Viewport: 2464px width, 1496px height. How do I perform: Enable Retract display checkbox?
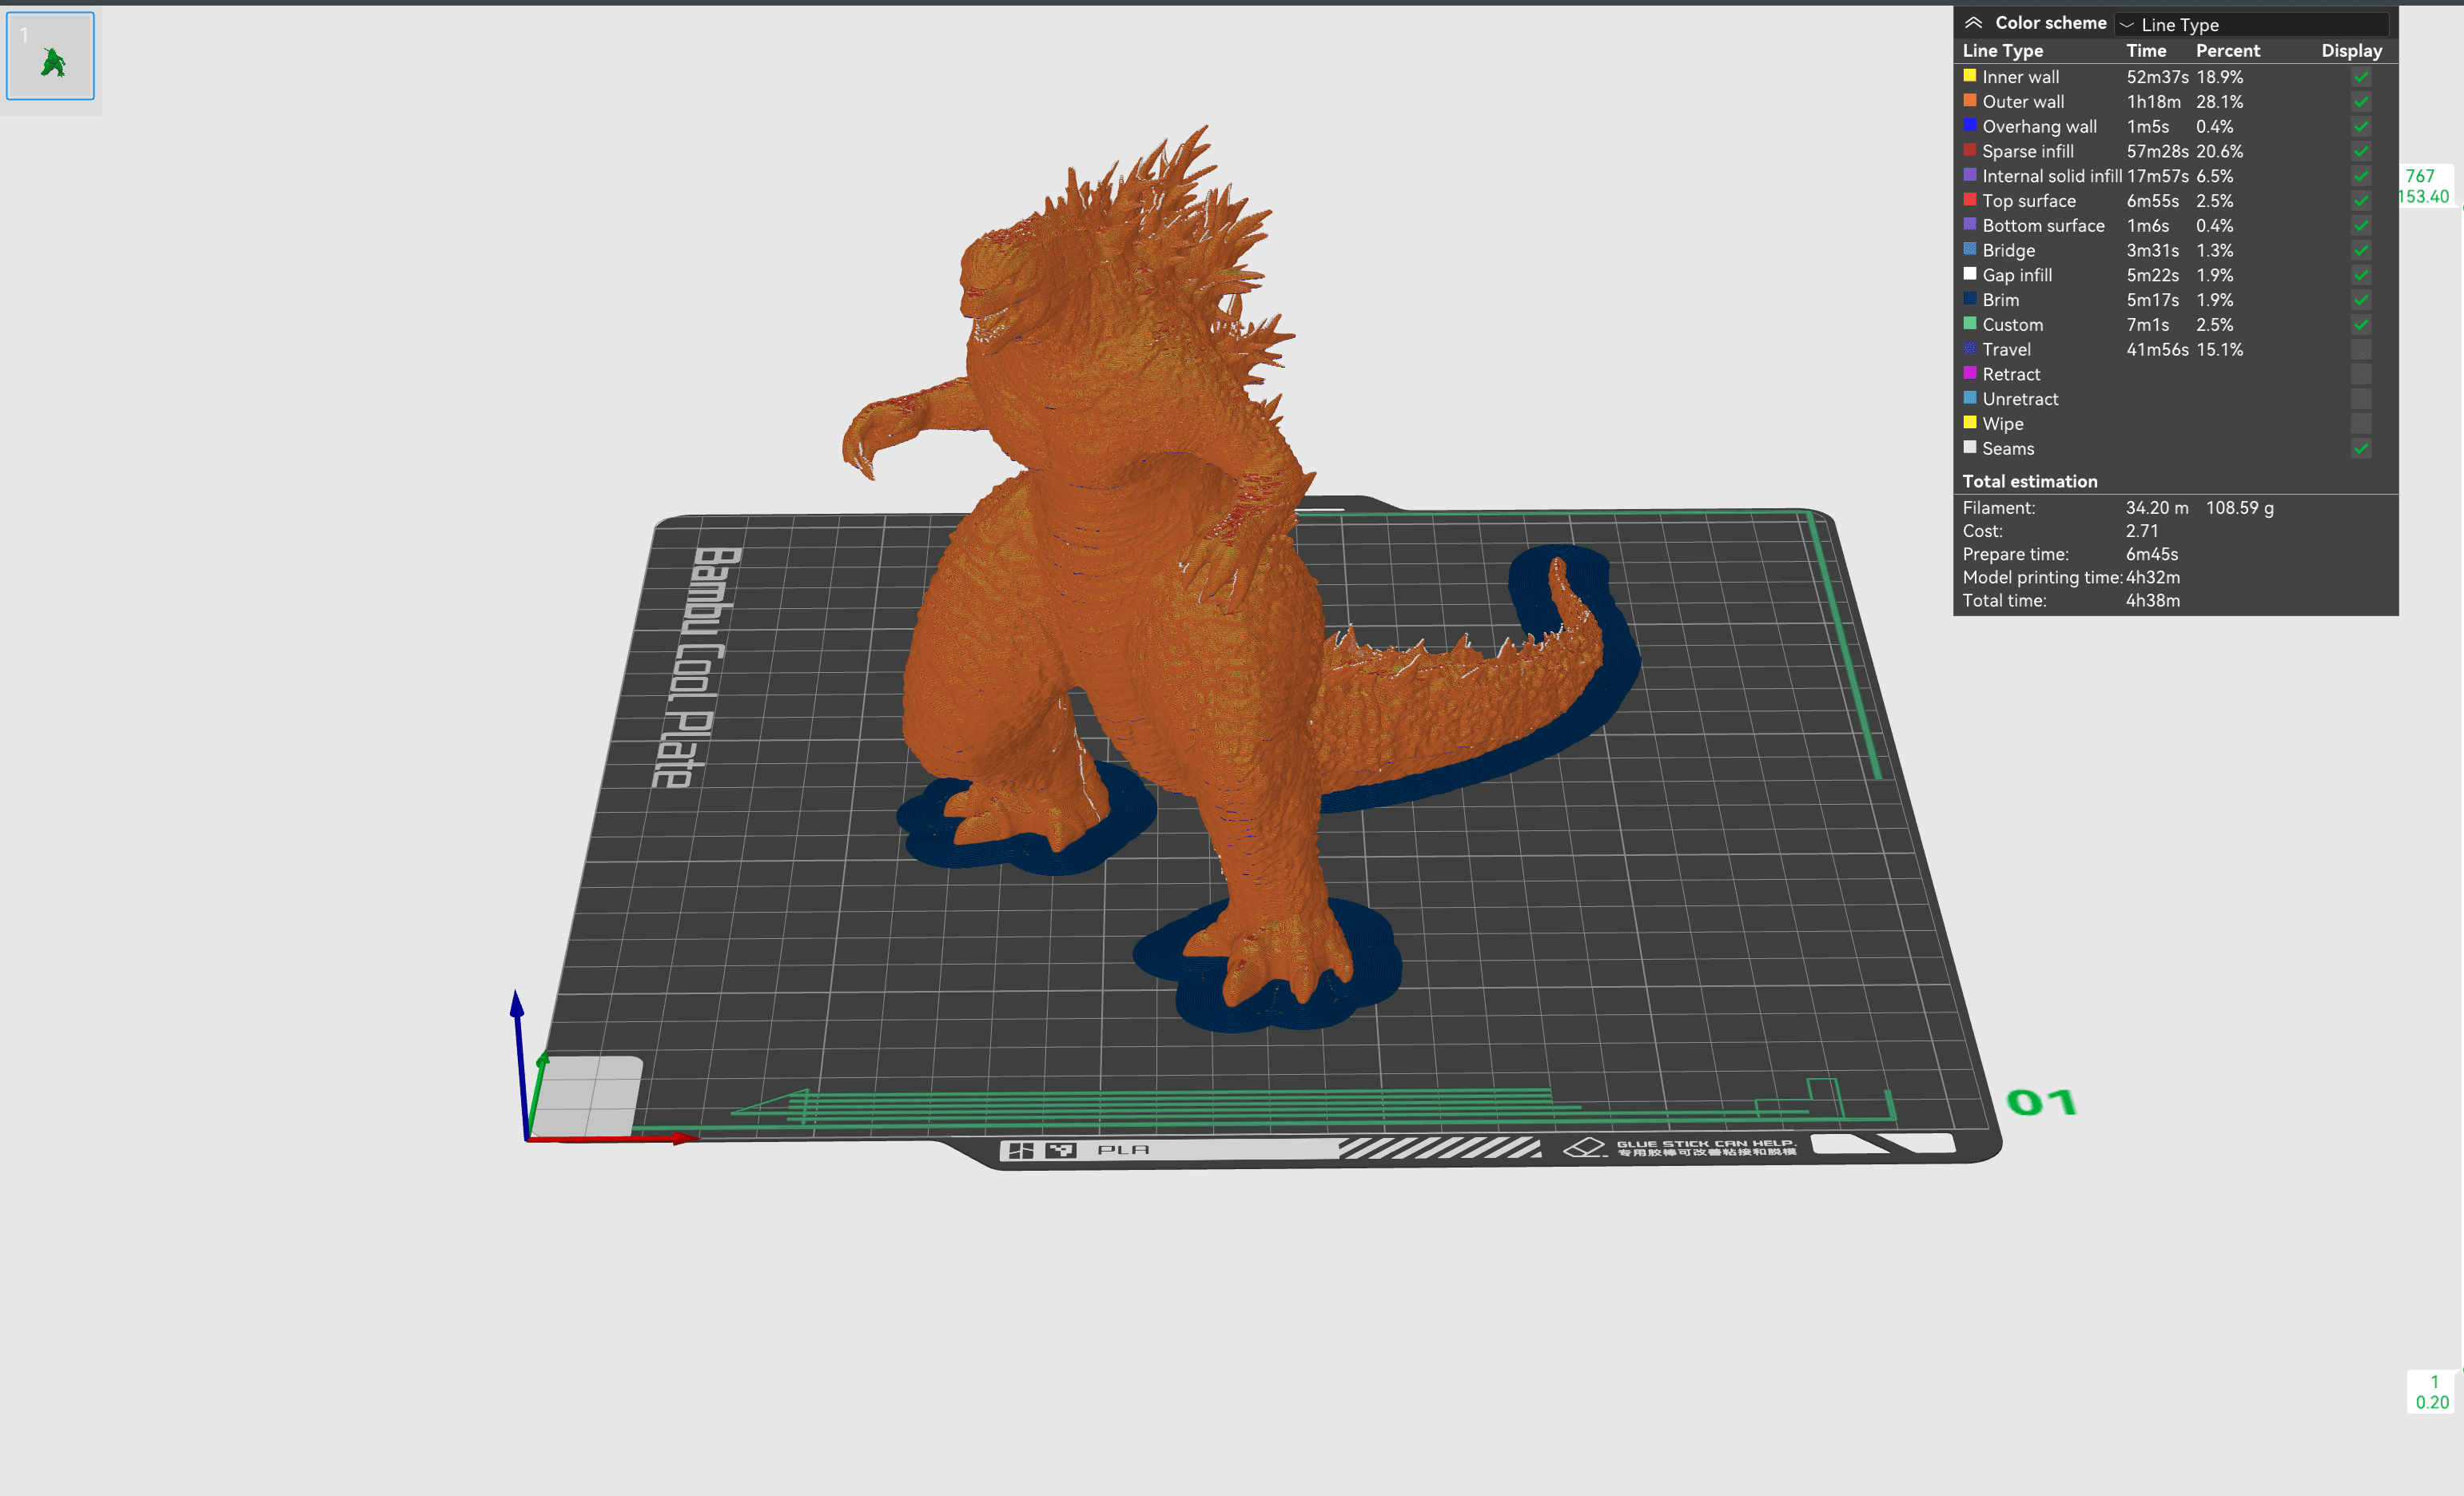click(2360, 374)
